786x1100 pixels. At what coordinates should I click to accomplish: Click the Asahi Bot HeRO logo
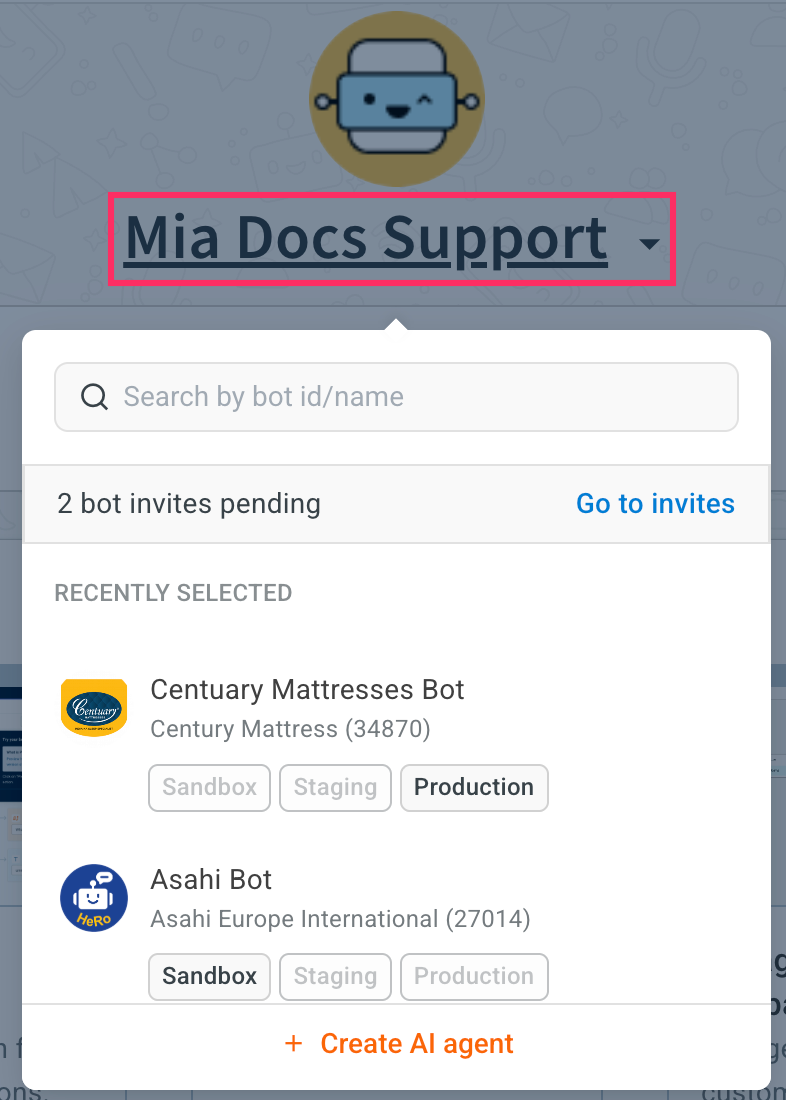coord(94,898)
